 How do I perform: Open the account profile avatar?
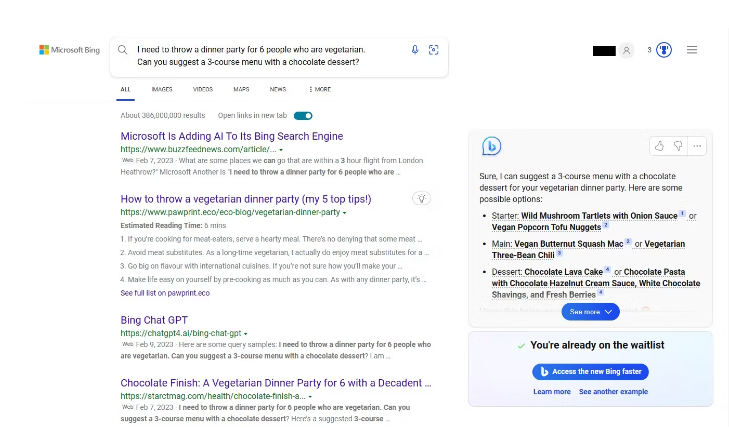(626, 50)
